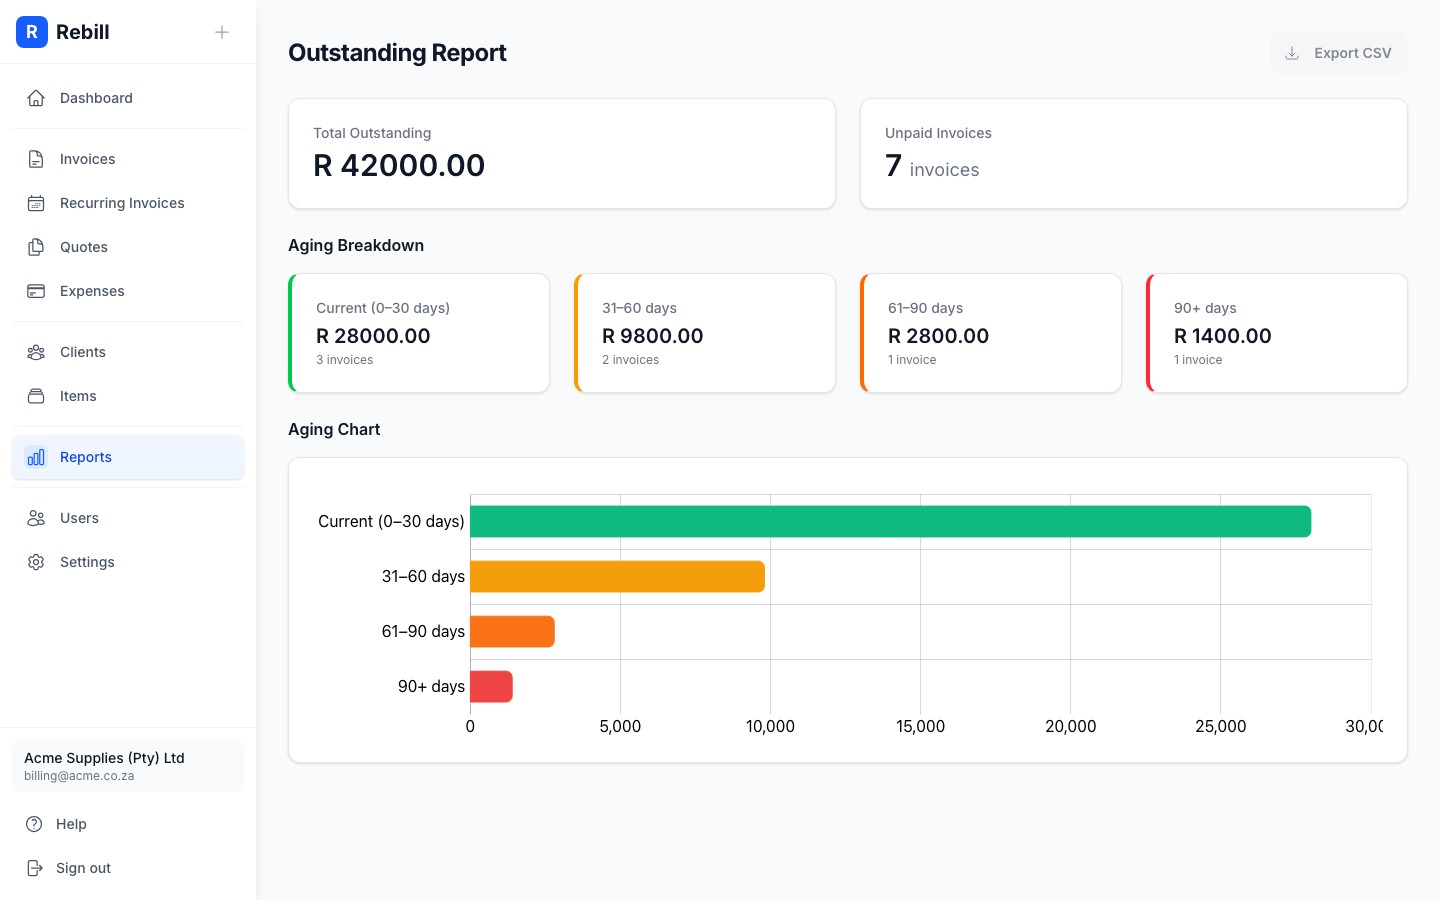Click the Sign out icon
This screenshot has height=900, width=1440.
coord(36,868)
